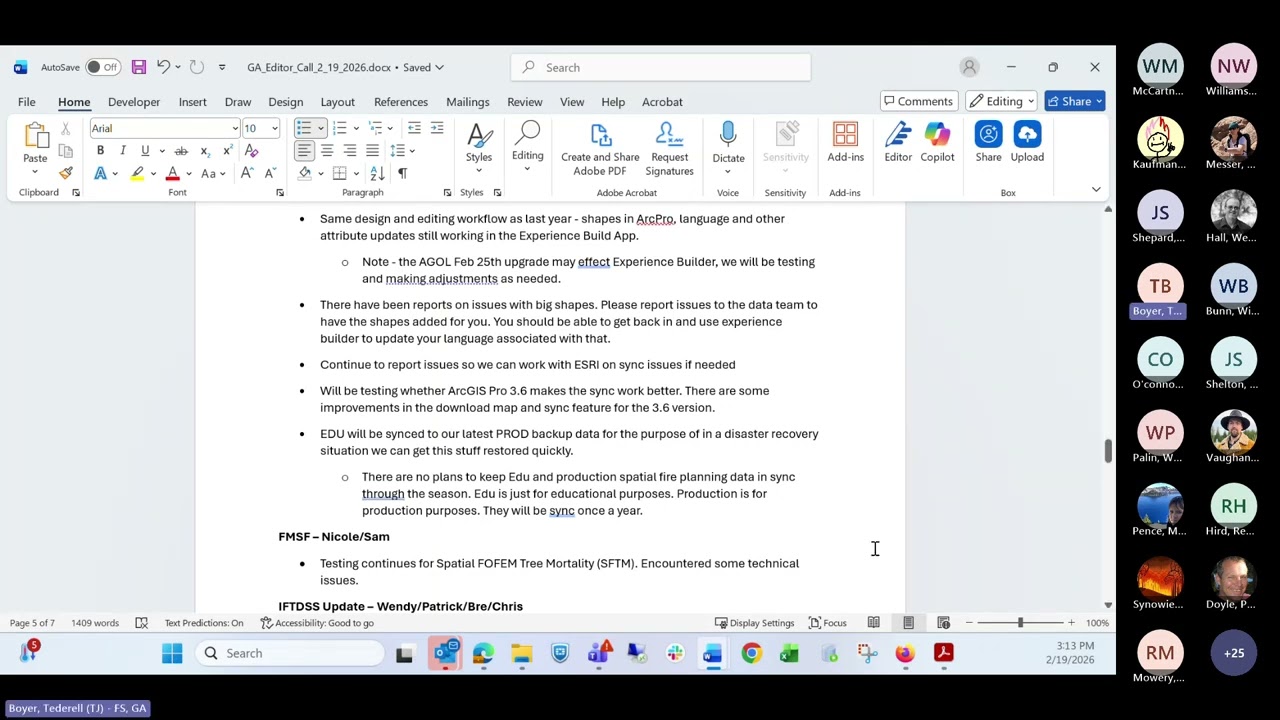Apply subscript formatting
Image resolution: width=1280 pixels, height=720 pixels.
pyautogui.click(x=205, y=151)
